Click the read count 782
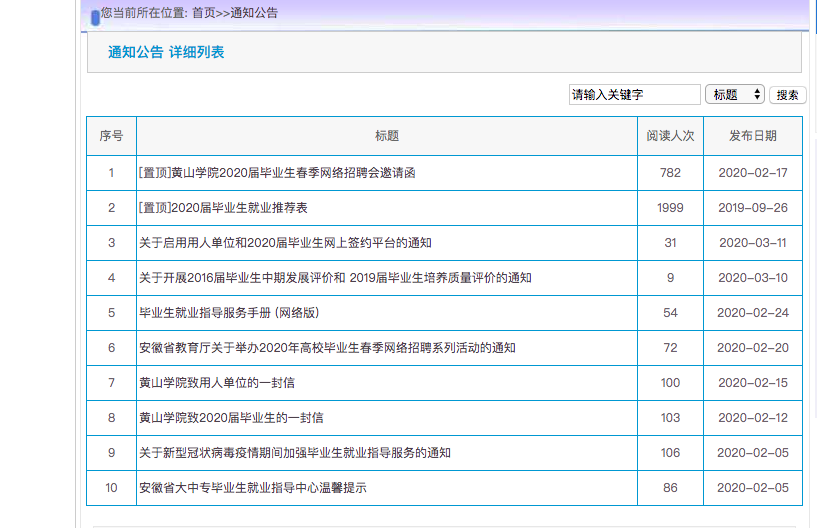 (671, 173)
